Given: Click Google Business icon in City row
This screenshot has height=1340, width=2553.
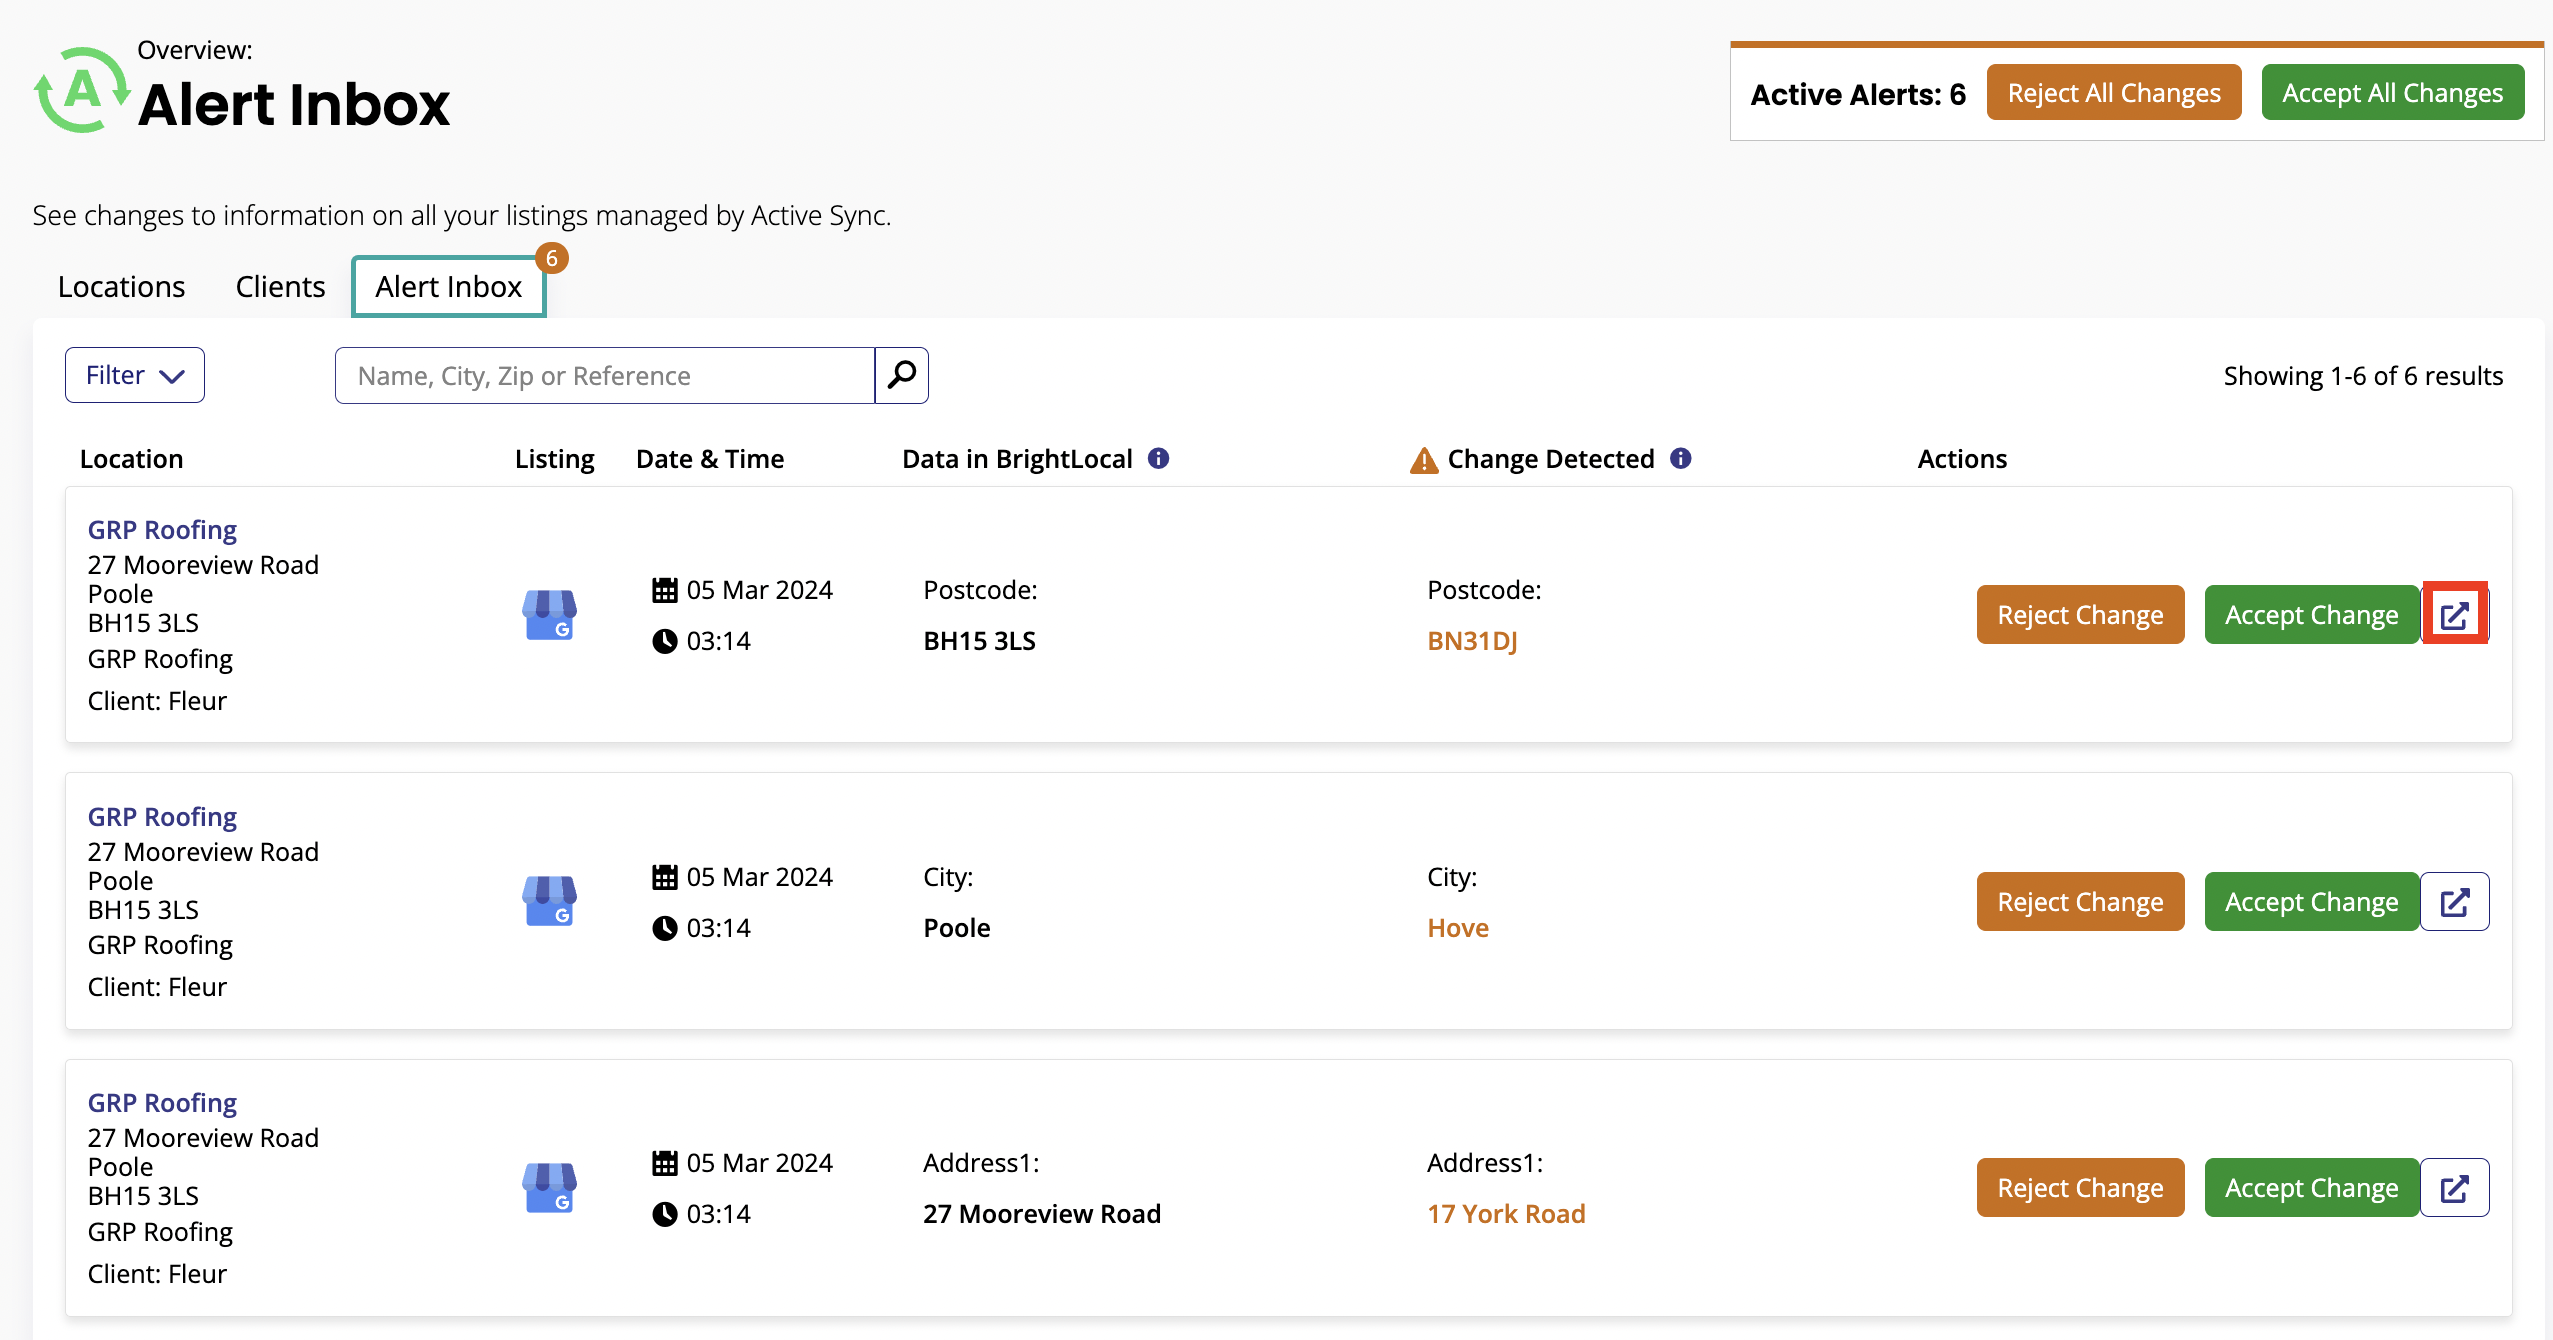Looking at the screenshot, I should [549, 901].
